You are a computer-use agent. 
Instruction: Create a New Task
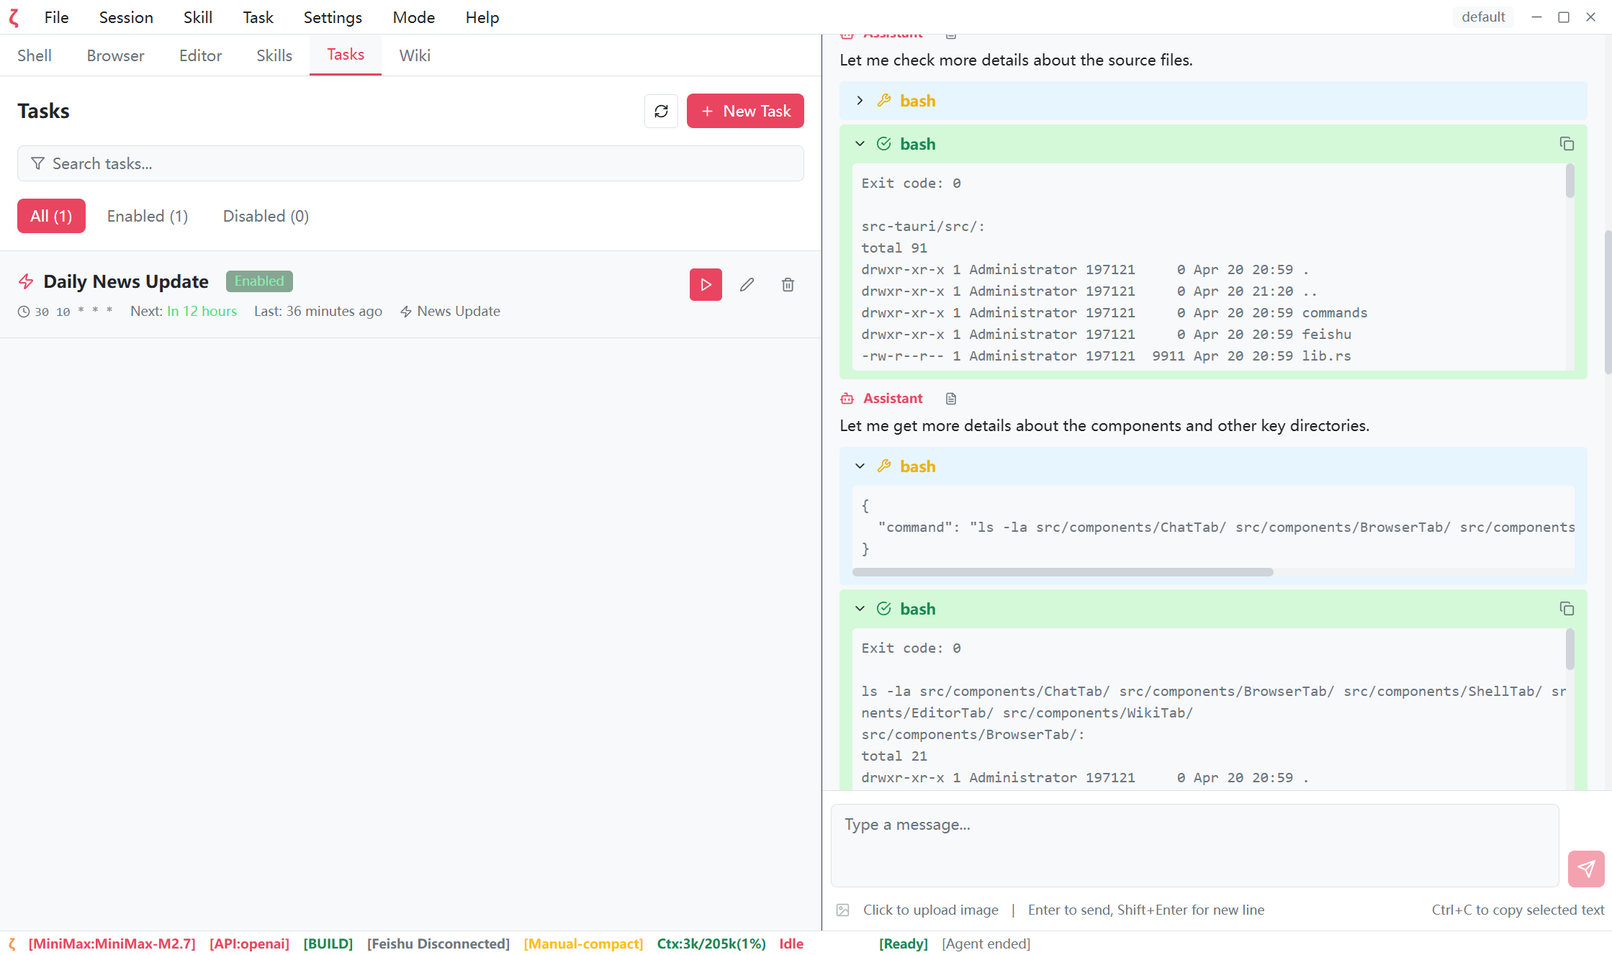click(x=745, y=111)
